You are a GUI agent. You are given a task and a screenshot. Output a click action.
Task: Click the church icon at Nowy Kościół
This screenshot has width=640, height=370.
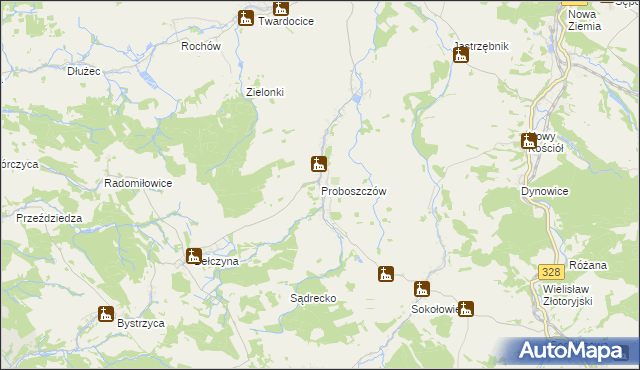[529, 141]
